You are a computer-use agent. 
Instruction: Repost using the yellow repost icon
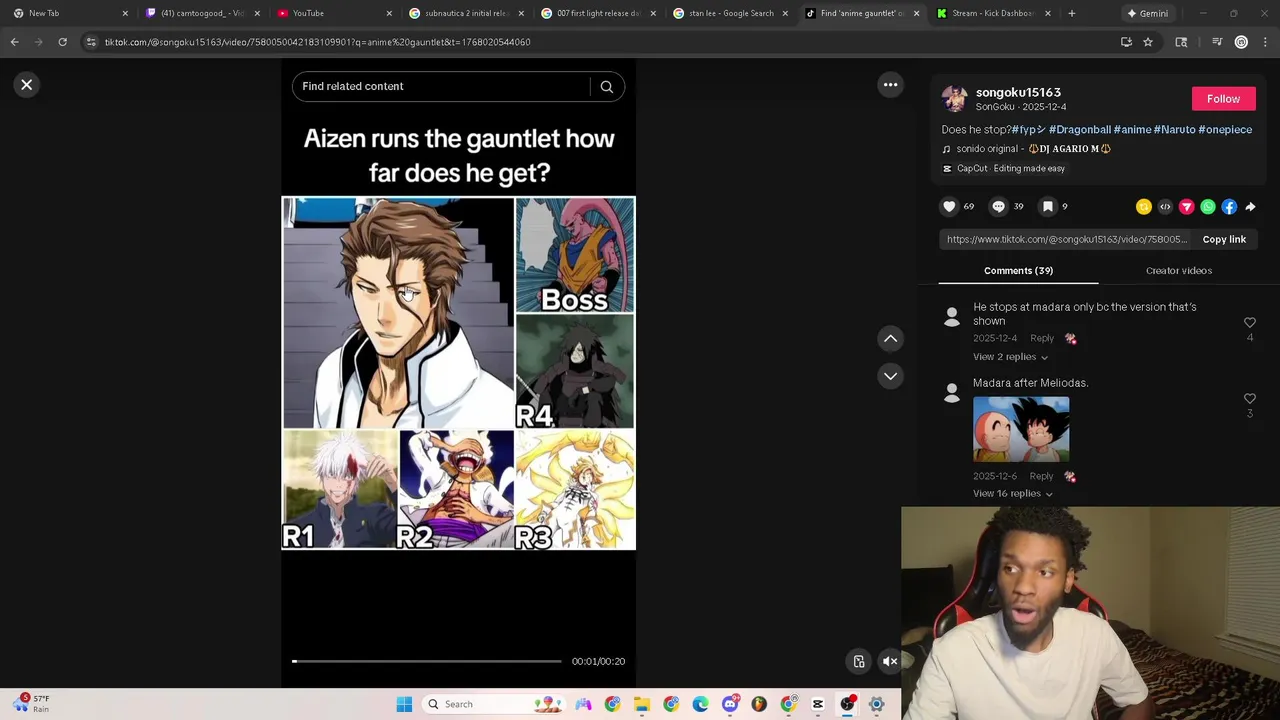[1144, 207]
